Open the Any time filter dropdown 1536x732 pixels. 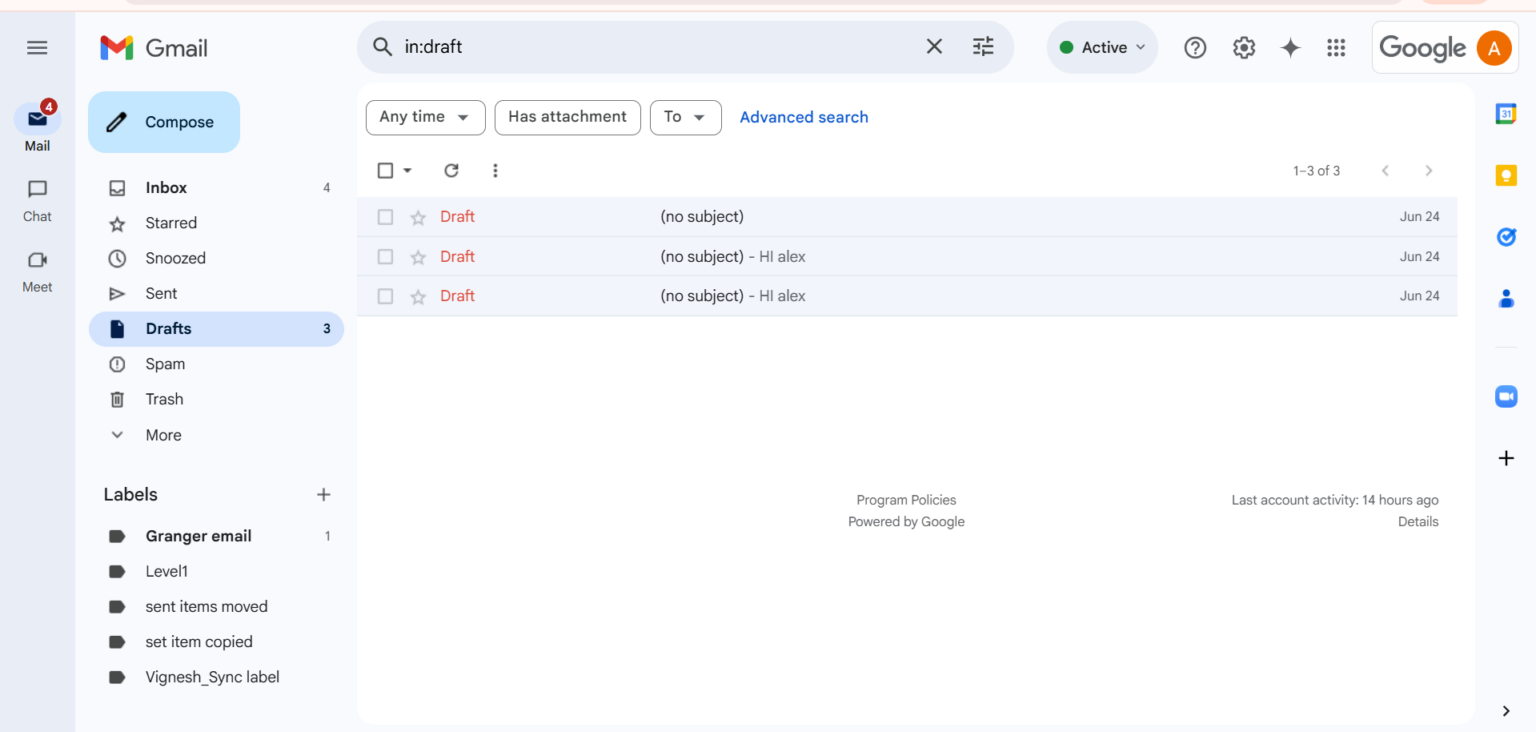[x=425, y=117]
